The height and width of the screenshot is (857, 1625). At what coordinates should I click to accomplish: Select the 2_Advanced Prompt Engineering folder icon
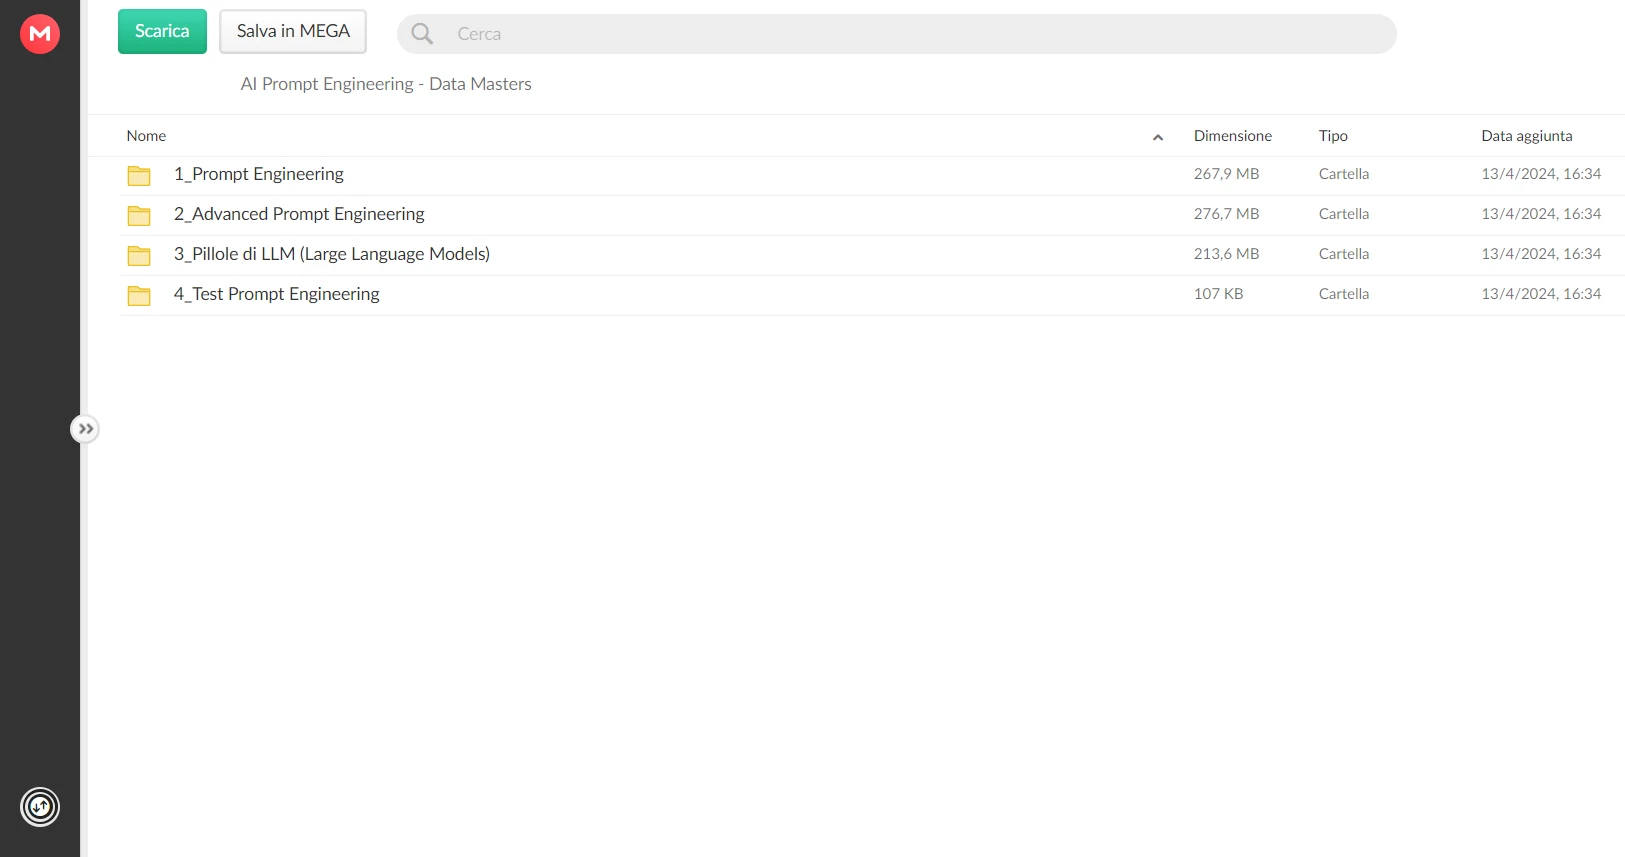click(x=139, y=216)
